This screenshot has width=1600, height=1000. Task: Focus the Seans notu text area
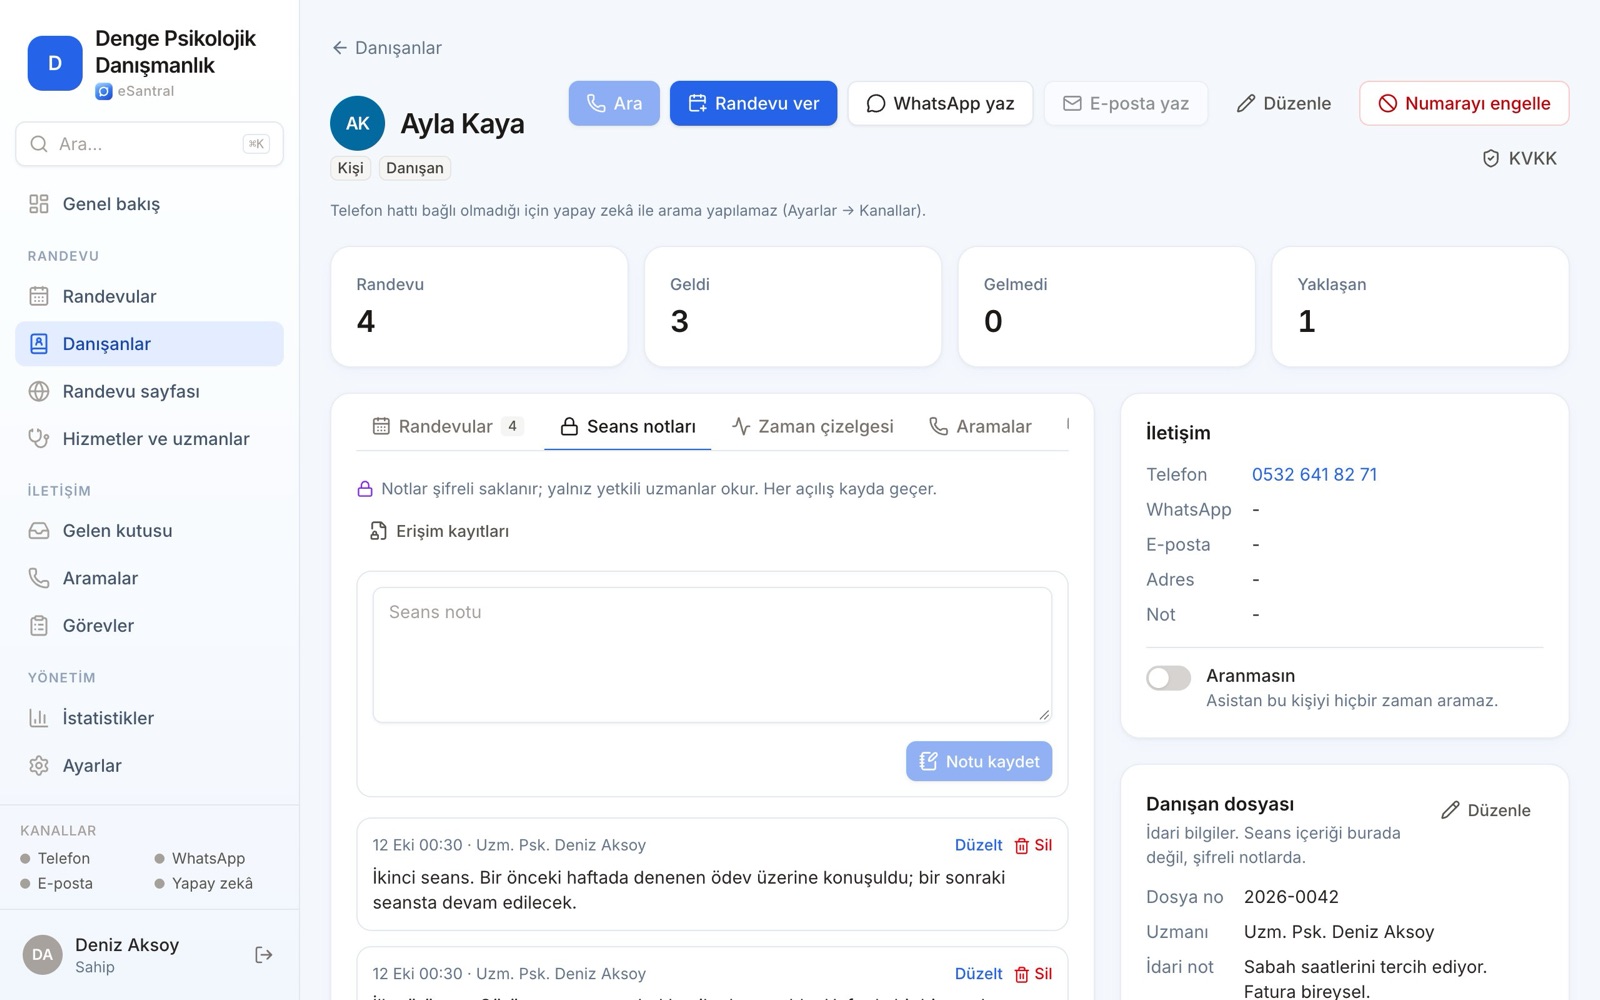click(712, 655)
